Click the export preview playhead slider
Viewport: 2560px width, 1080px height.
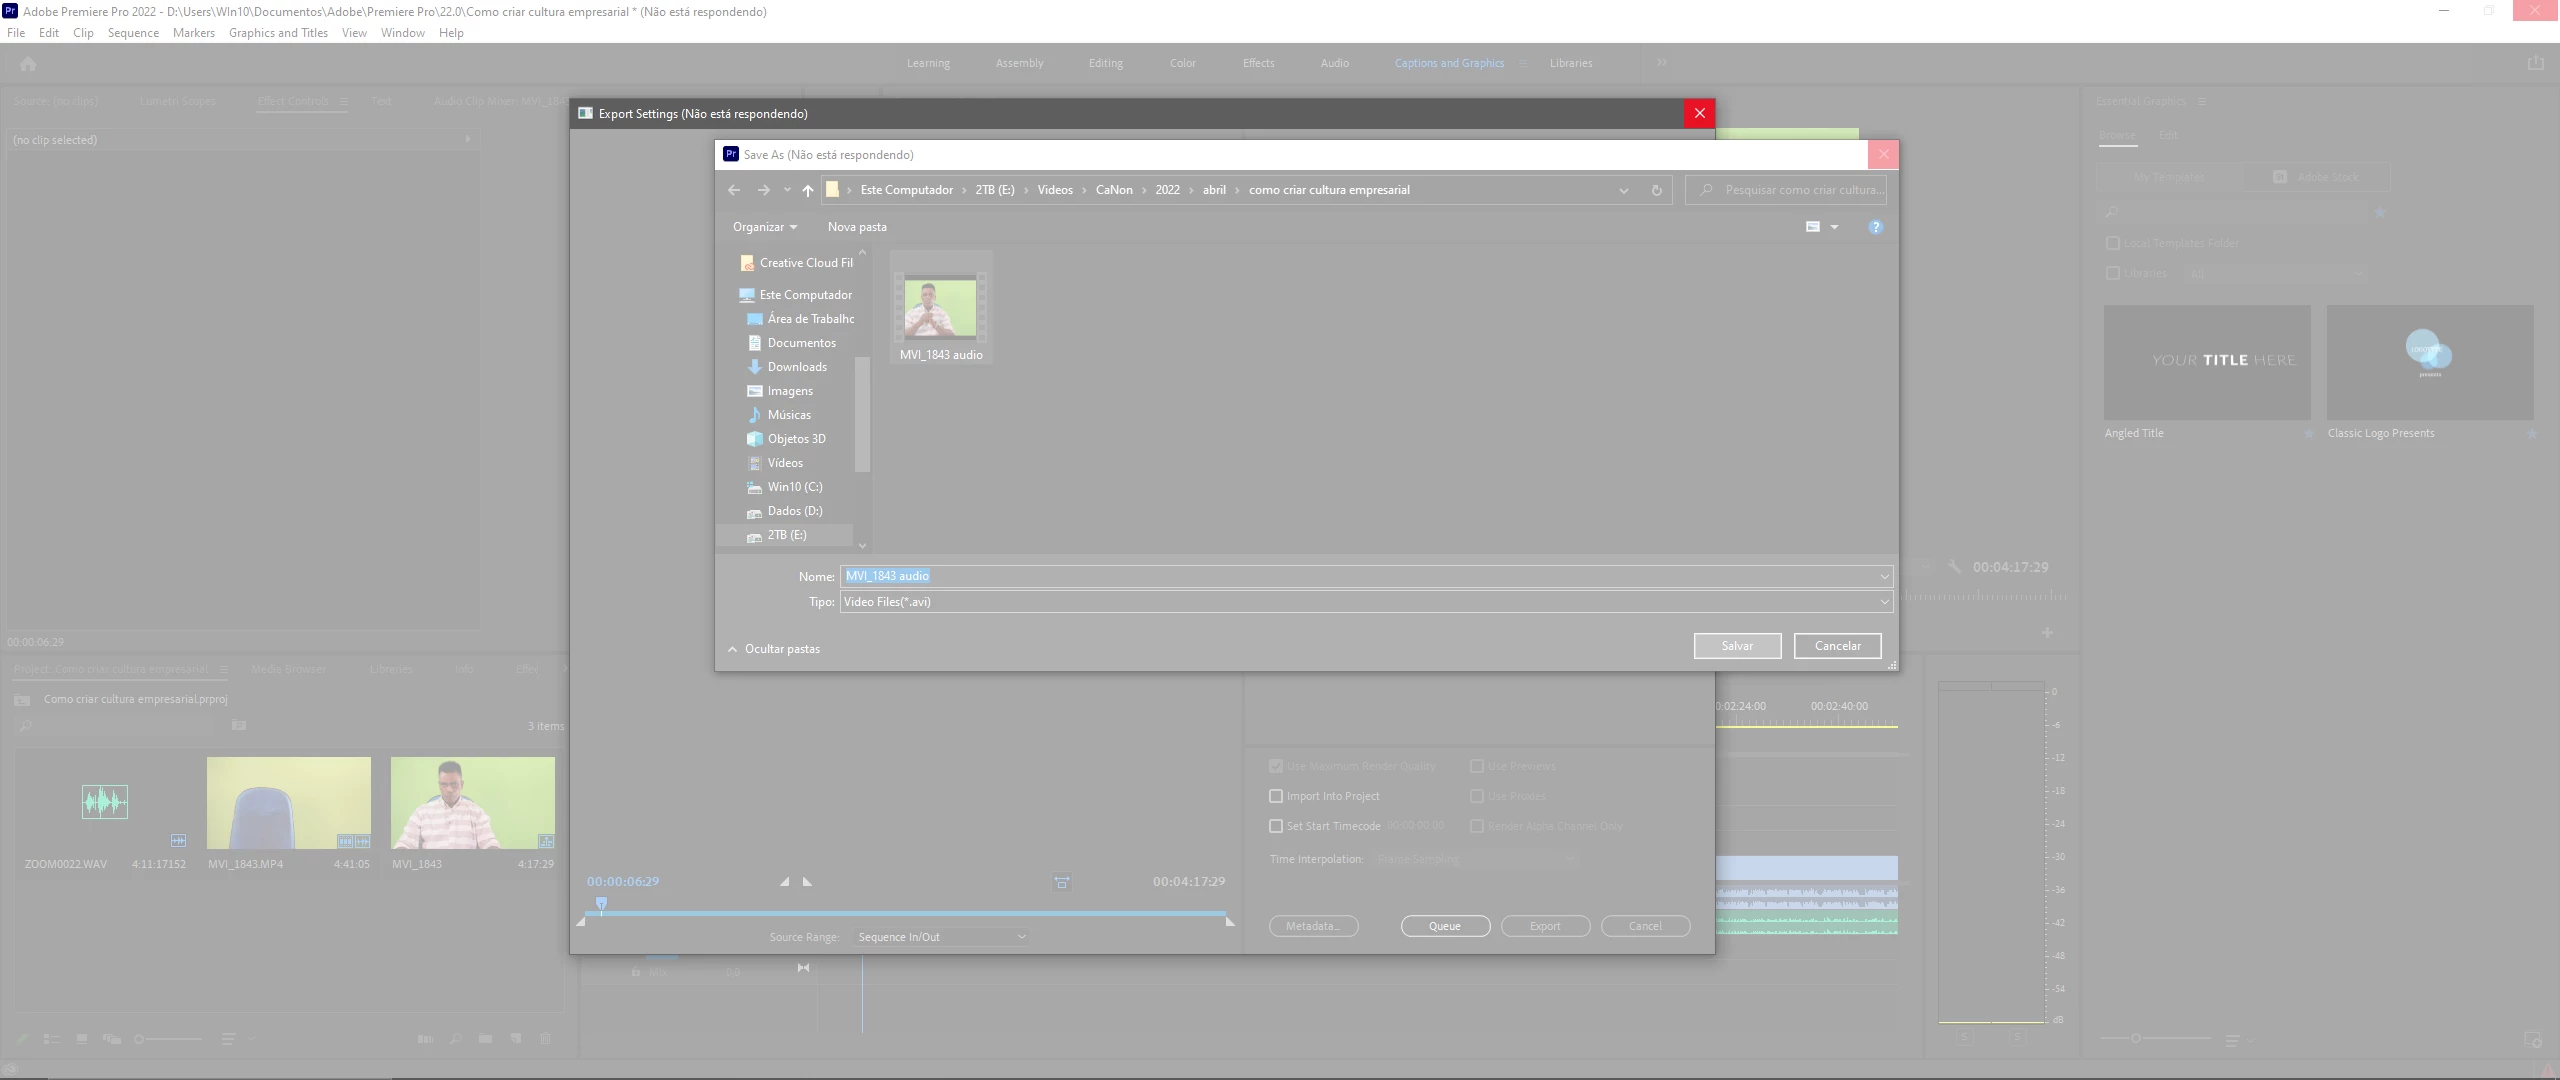point(601,904)
